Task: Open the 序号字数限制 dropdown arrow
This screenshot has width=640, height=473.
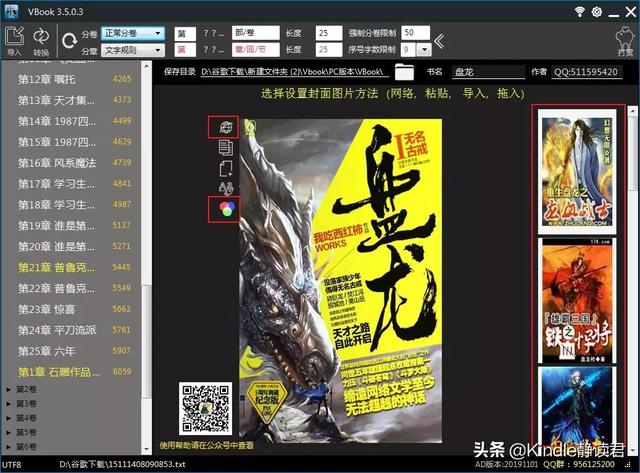Action: [x=424, y=50]
